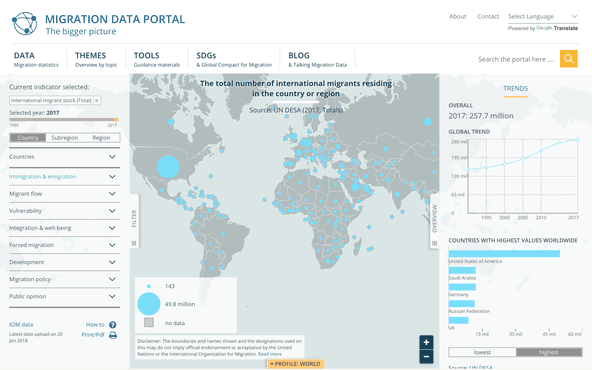
Task: Zoom in the map with plus button
Action: tap(426, 342)
